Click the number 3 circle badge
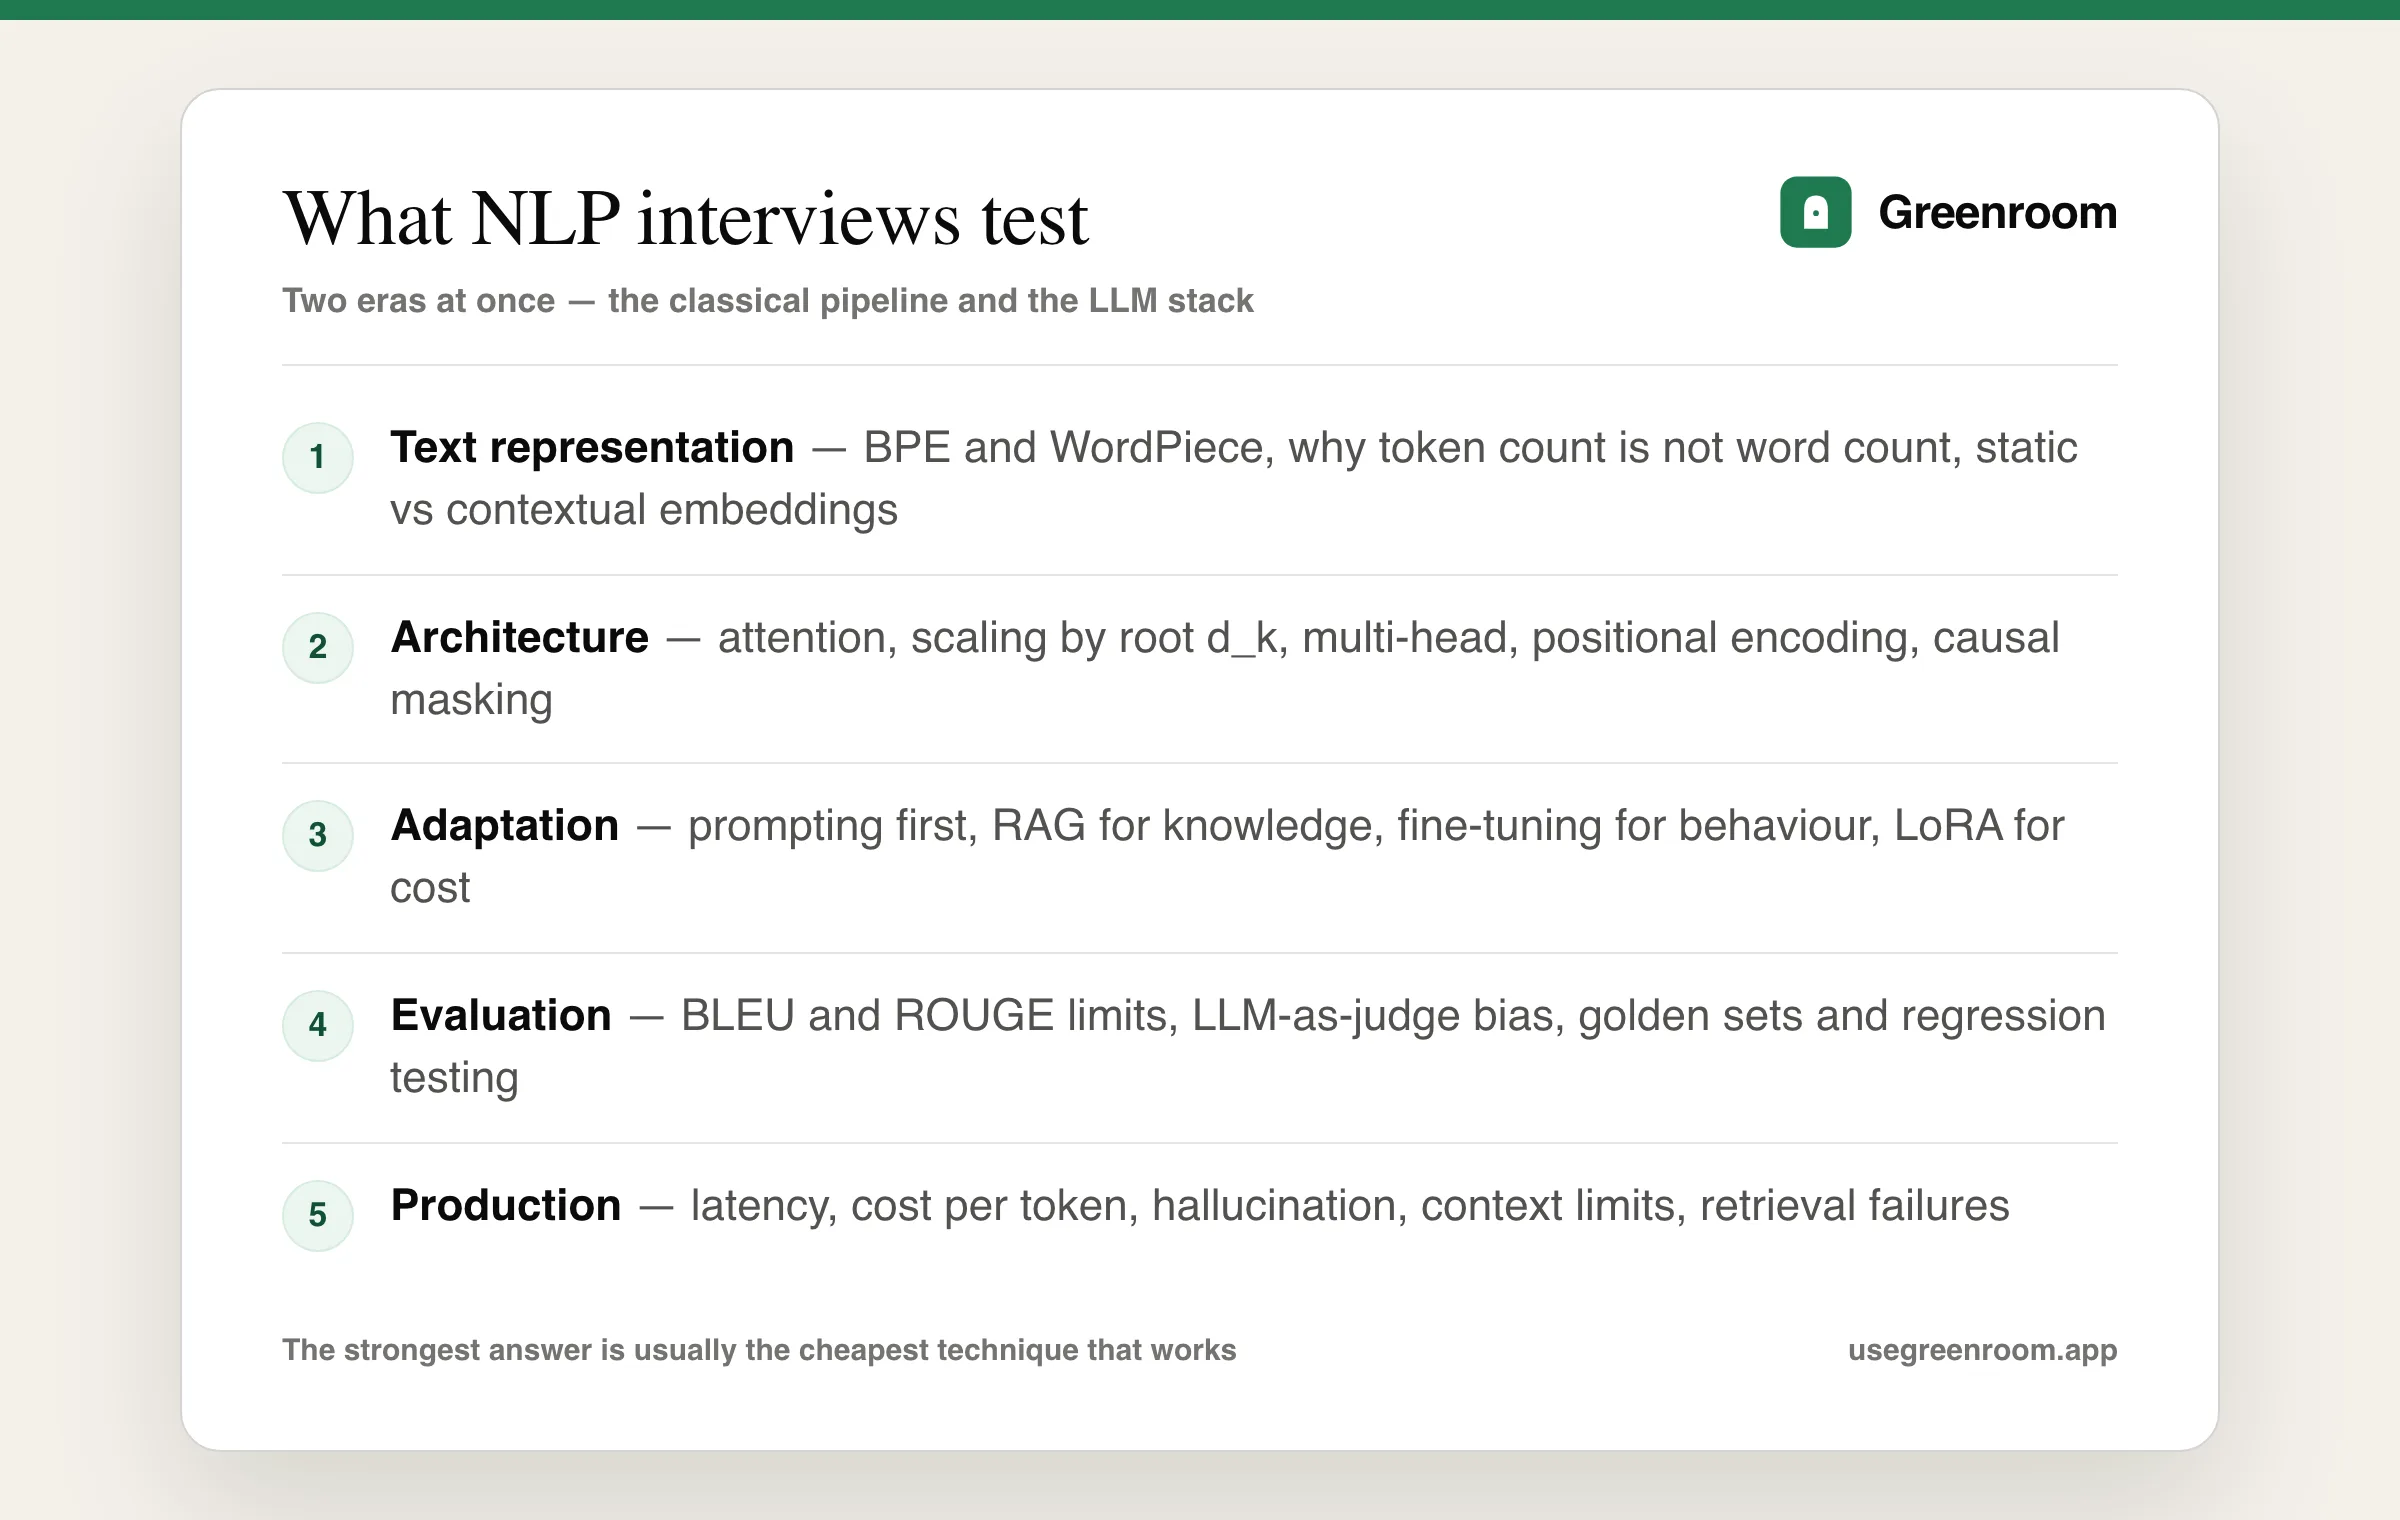2400x1520 pixels. (x=318, y=835)
